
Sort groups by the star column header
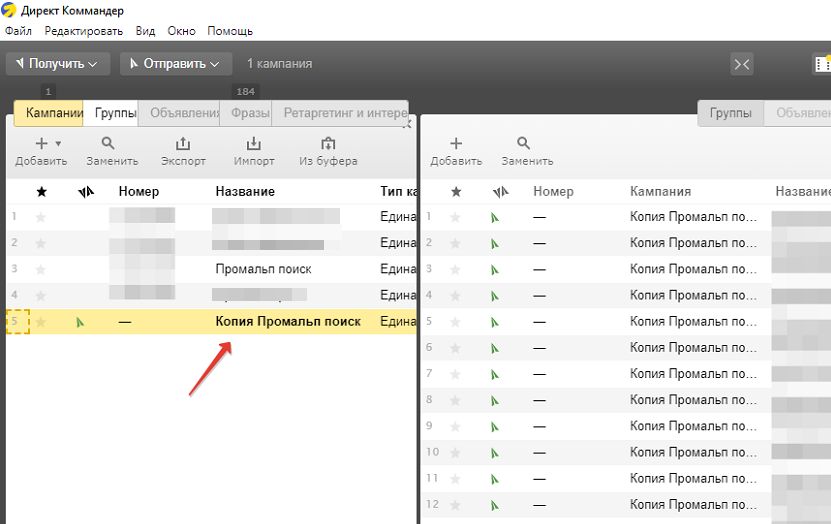(456, 192)
